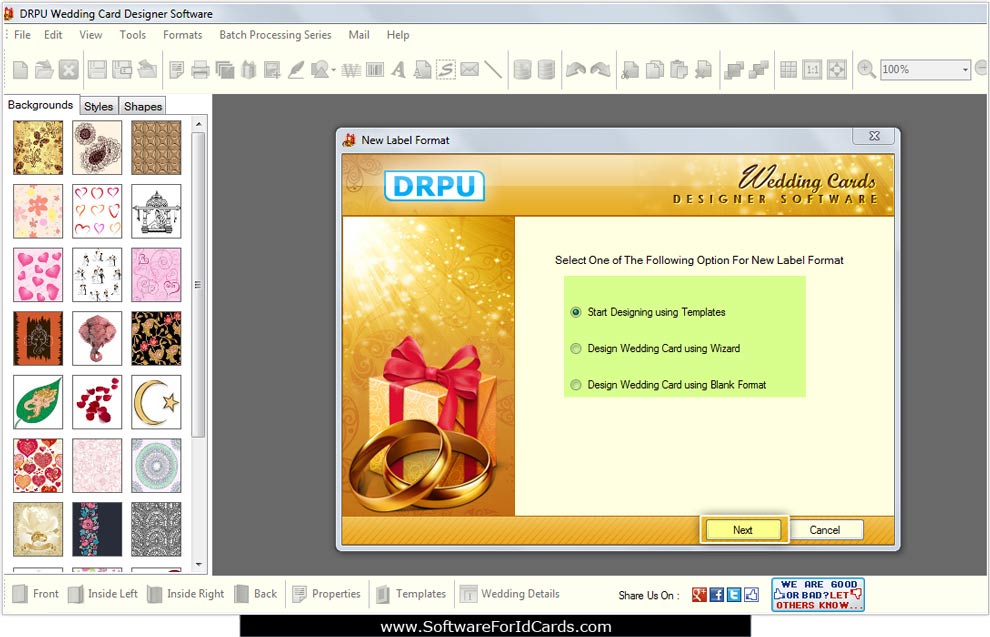Click the Cut scissors icon
Image resolution: width=990 pixels, height=637 pixels.
(x=630, y=69)
